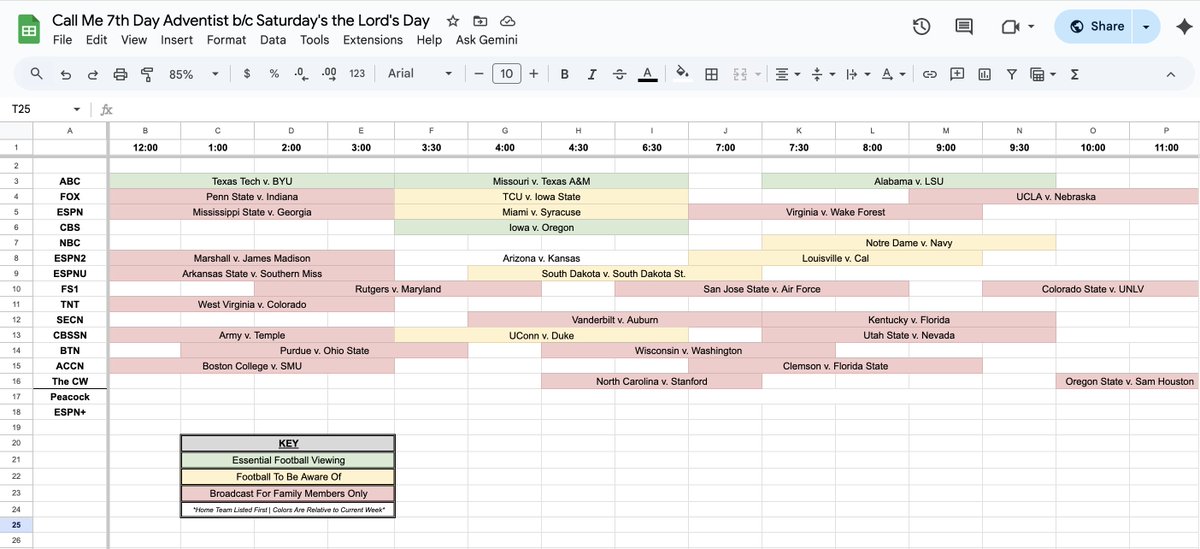Open Gemini sparkle side panel
The image size is (1200, 549).
(1183, 27)
